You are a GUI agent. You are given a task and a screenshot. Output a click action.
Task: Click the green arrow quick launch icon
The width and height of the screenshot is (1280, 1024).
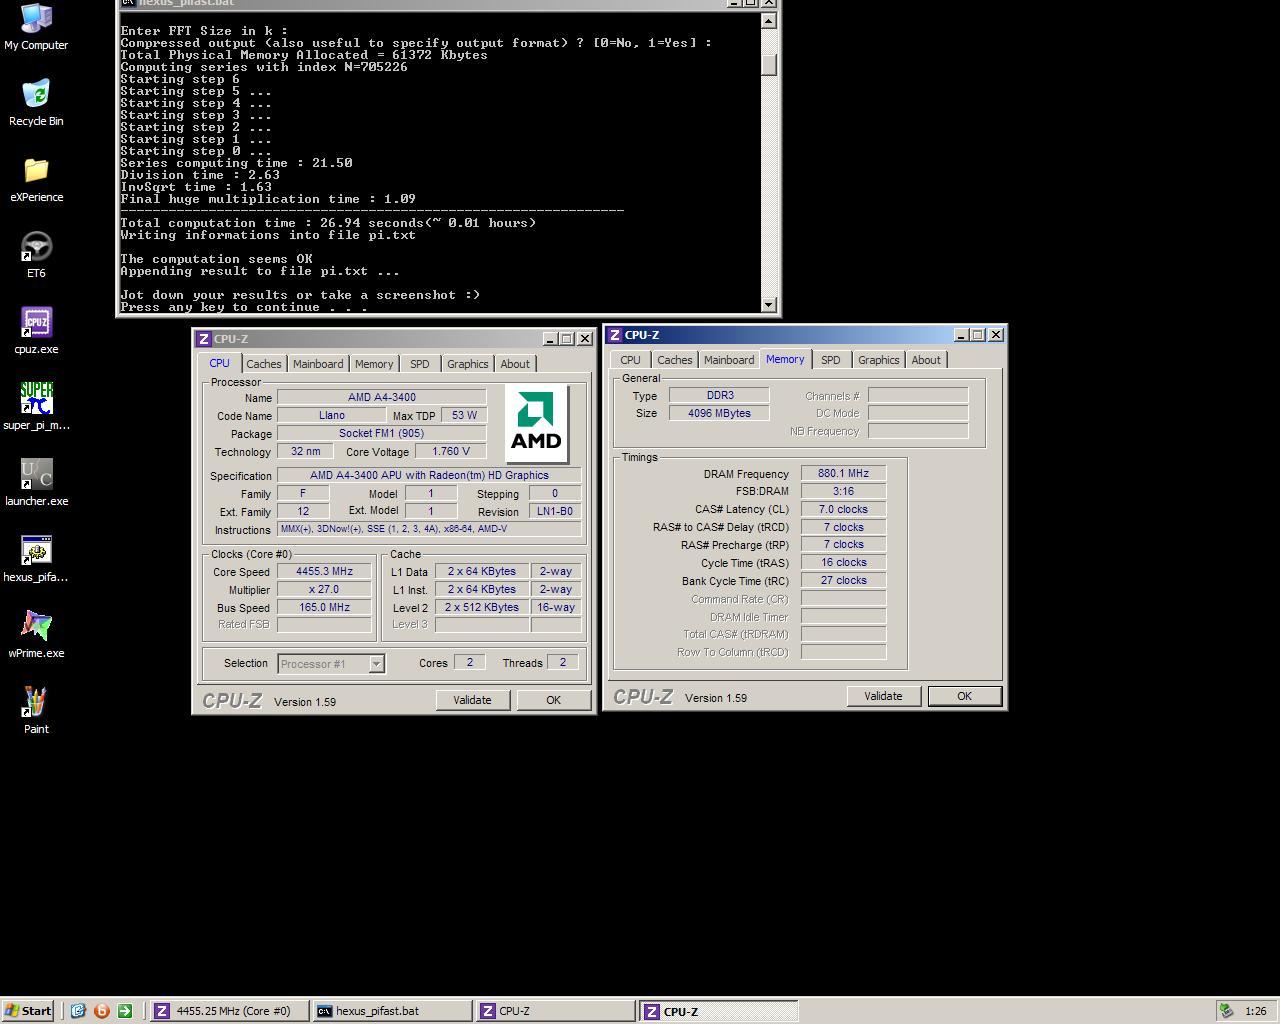pos(125,1011)
